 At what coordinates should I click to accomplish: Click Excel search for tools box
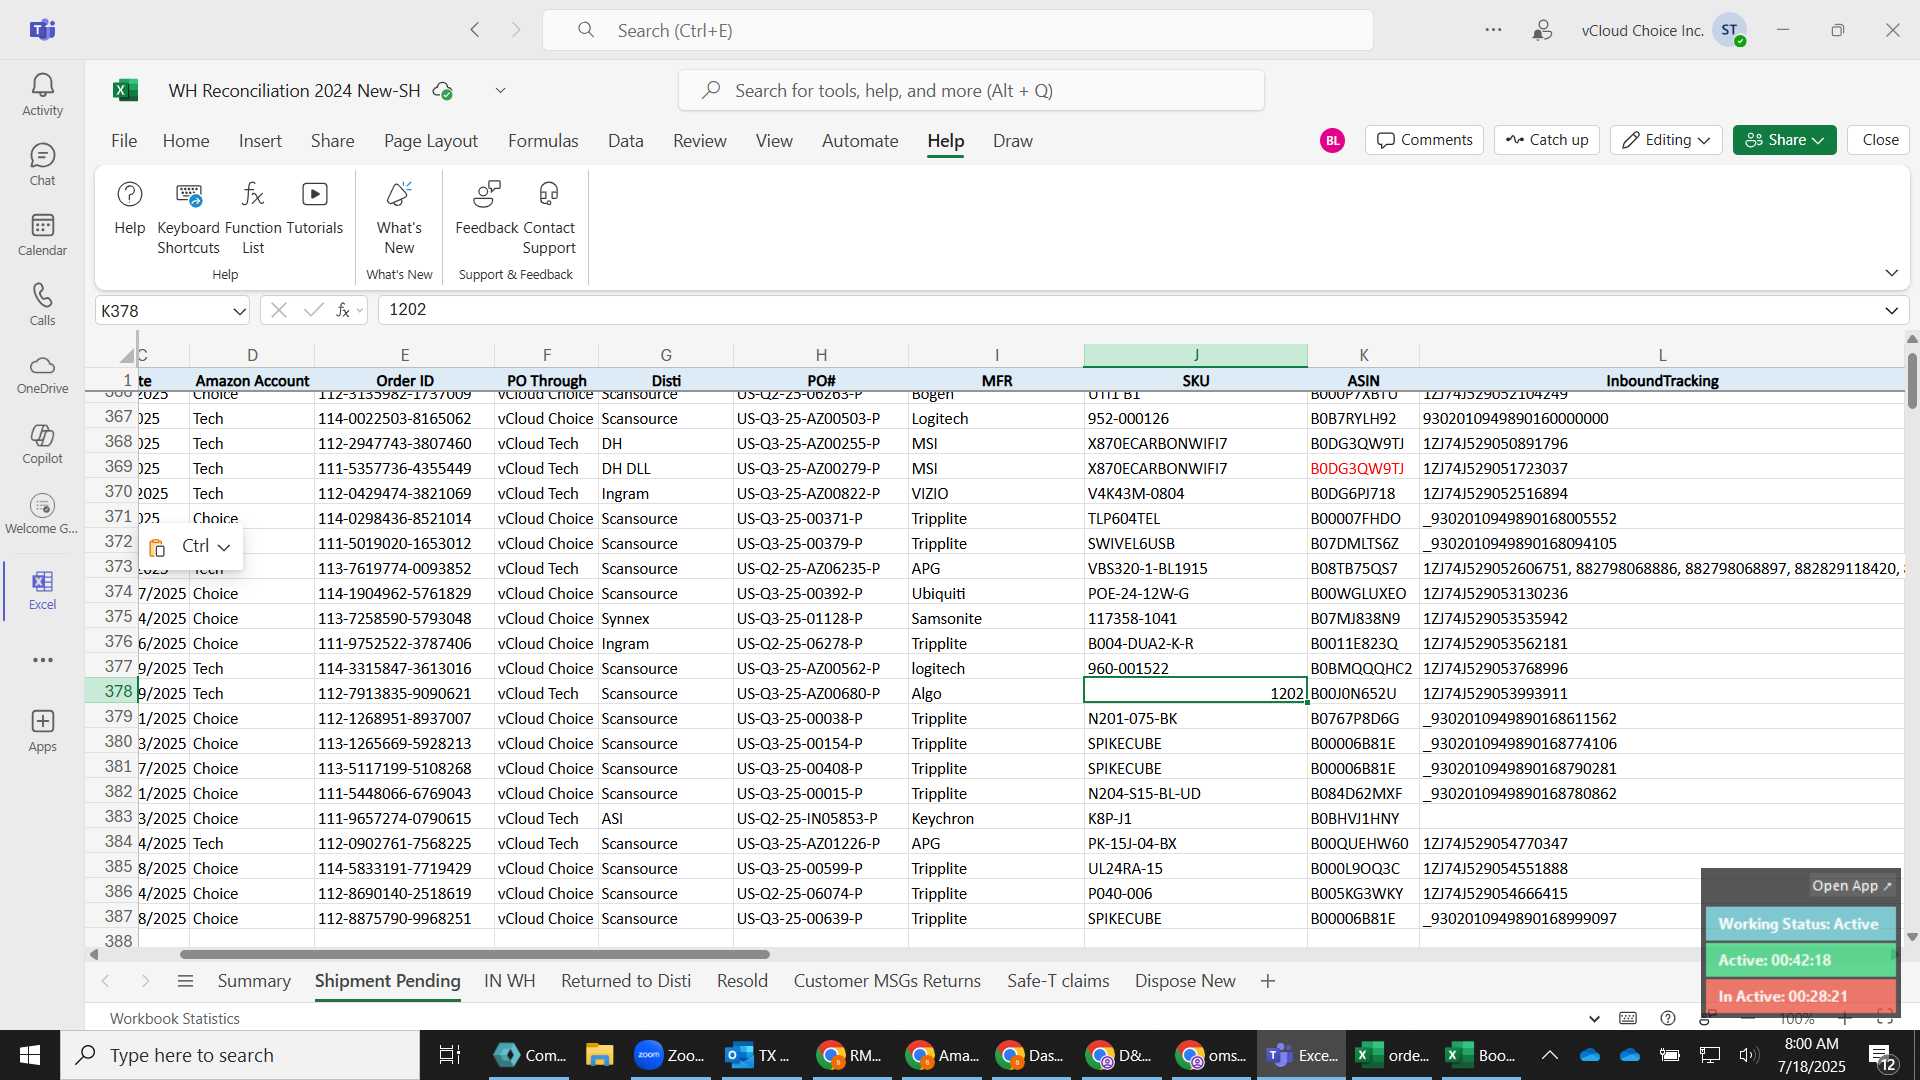pyautogui.click(x=971, y=91)
